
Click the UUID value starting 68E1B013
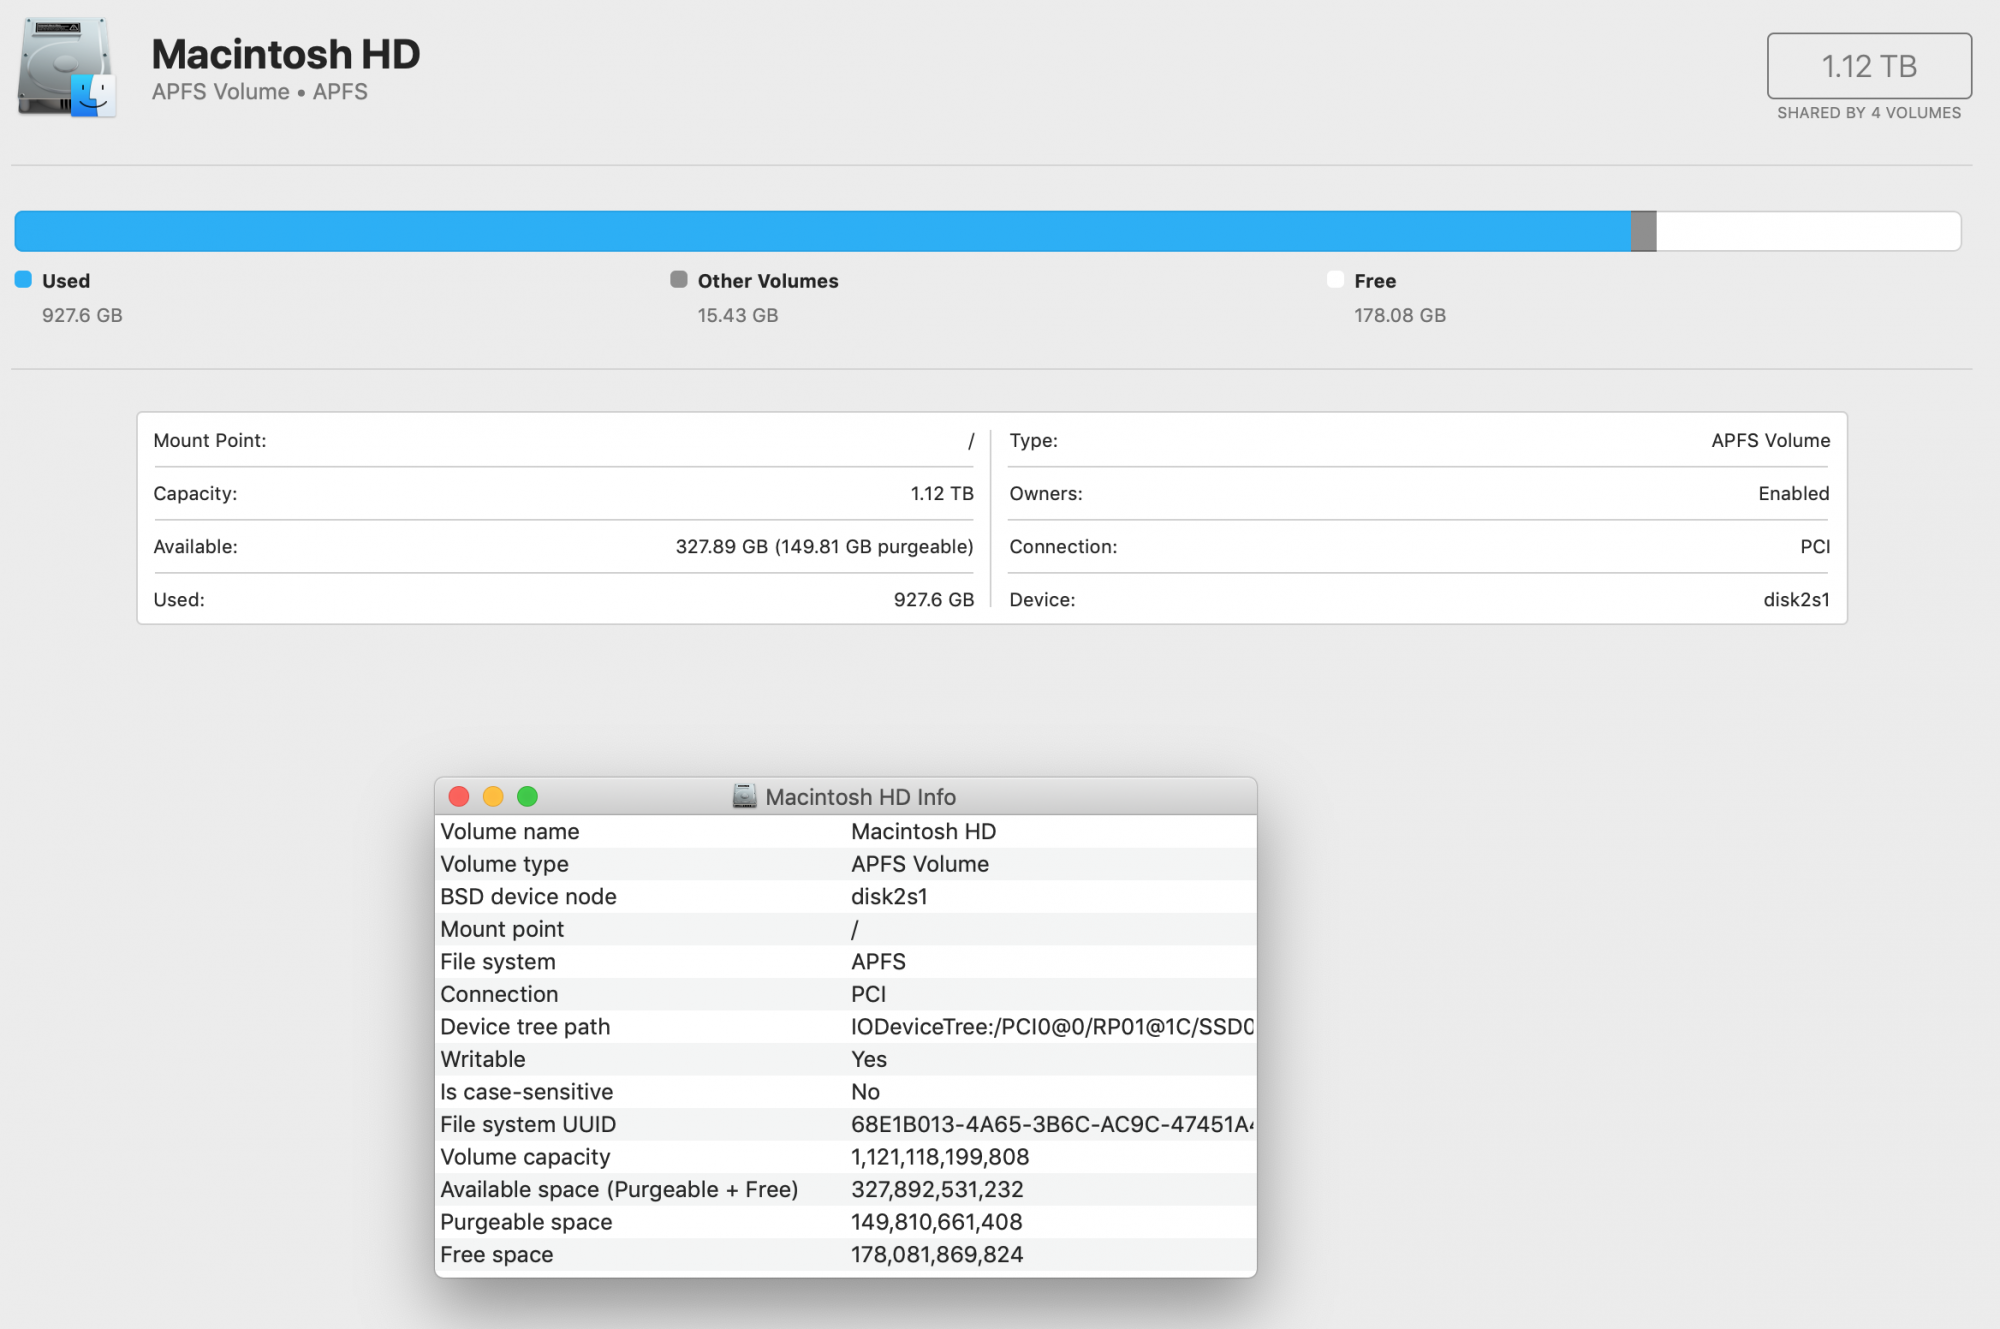coord(1053,1124)
